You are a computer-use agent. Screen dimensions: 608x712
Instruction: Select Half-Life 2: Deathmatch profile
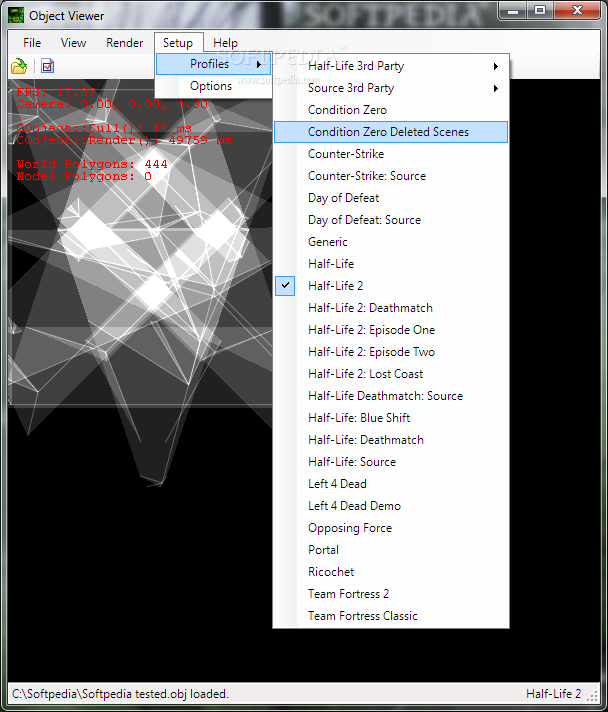tap(391, 308)
